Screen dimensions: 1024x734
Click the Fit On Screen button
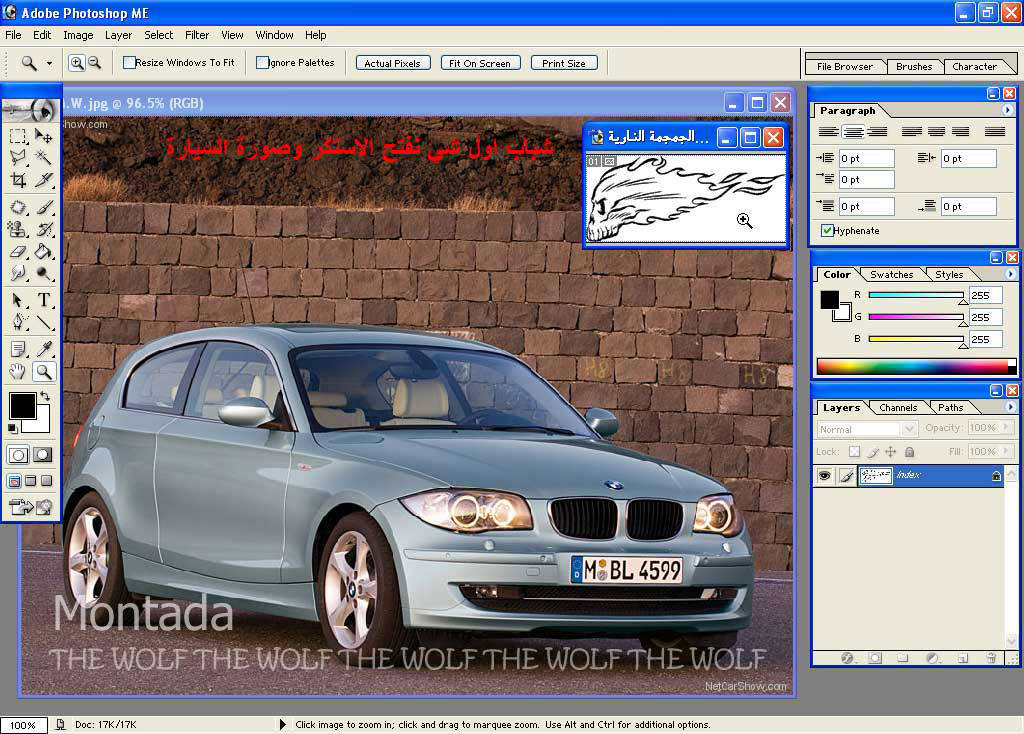(x=480, y=63)
